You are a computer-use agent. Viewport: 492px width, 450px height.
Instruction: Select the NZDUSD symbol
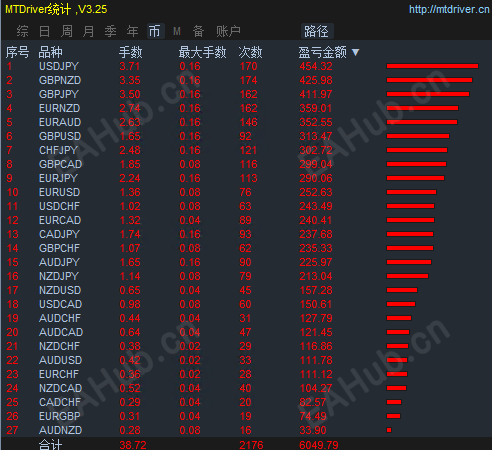[x=60, y=290]
